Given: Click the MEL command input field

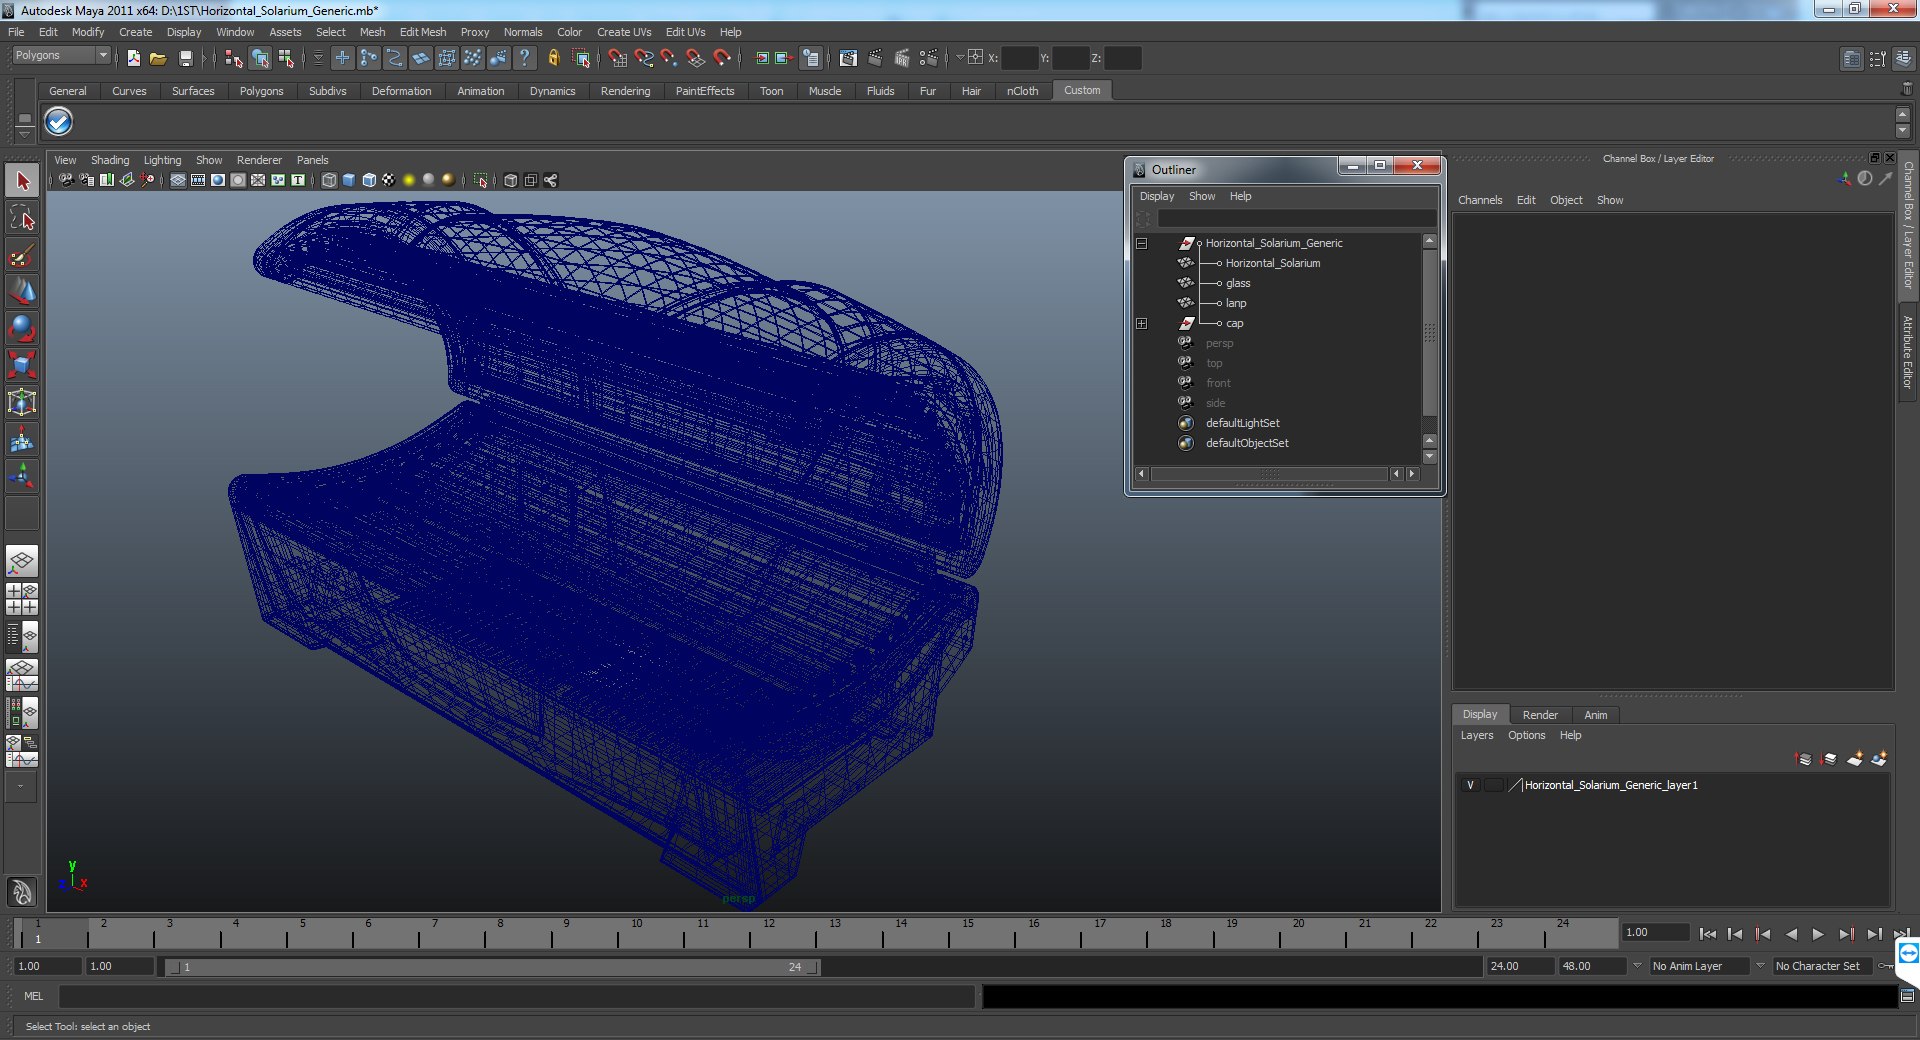Looking at the screenshot, I should click(x=516, y=996).
